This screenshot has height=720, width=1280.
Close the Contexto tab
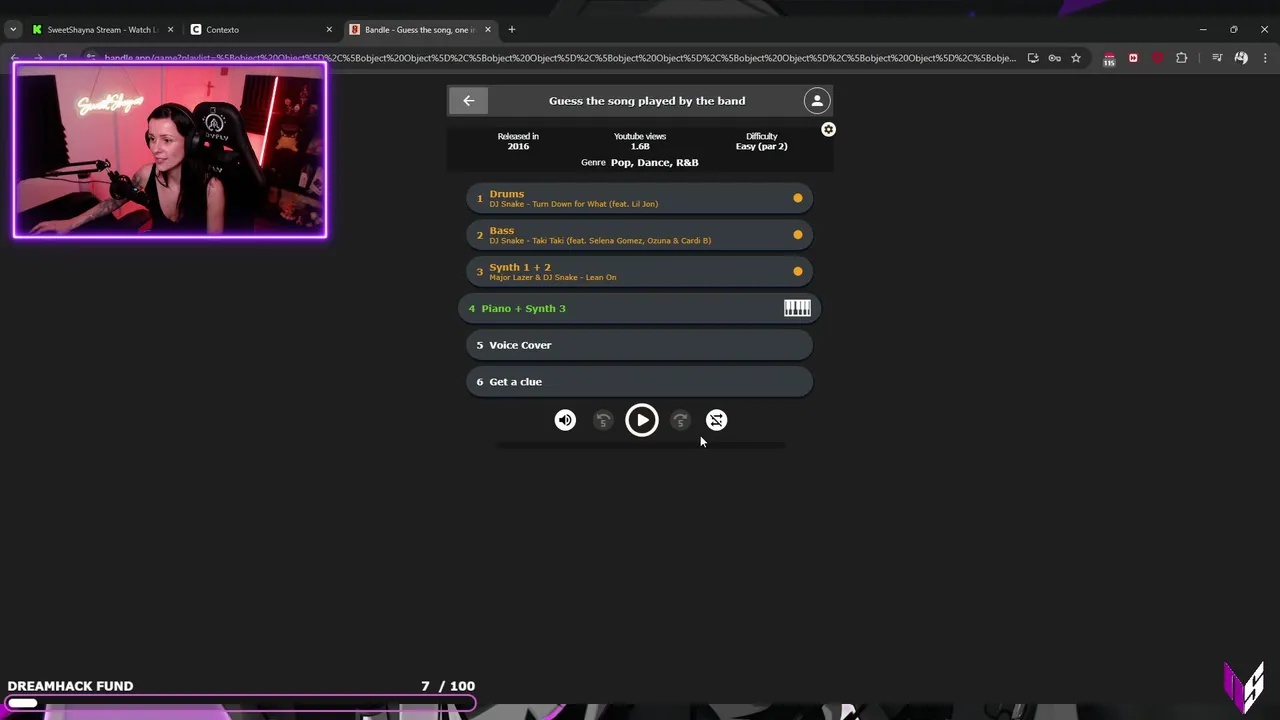coord(329,29)
